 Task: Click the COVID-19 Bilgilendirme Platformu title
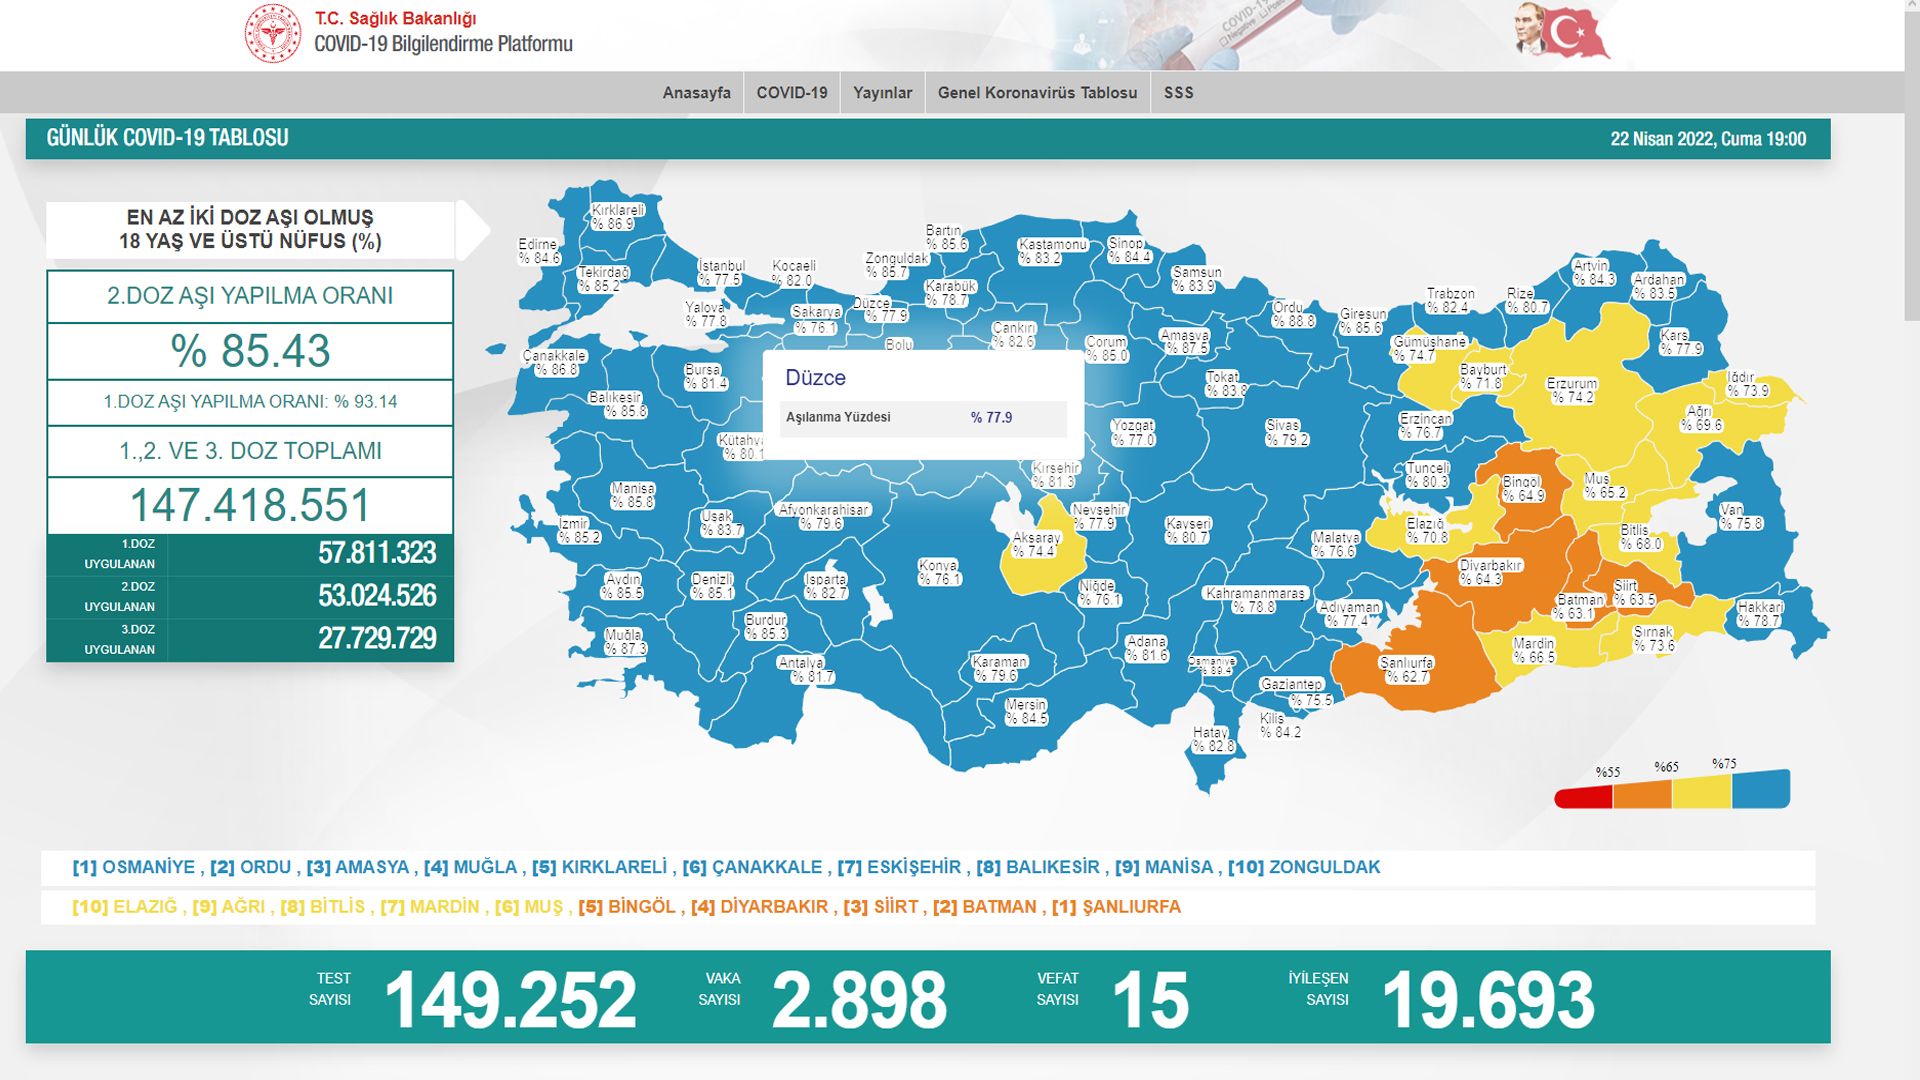pos(443,44)
